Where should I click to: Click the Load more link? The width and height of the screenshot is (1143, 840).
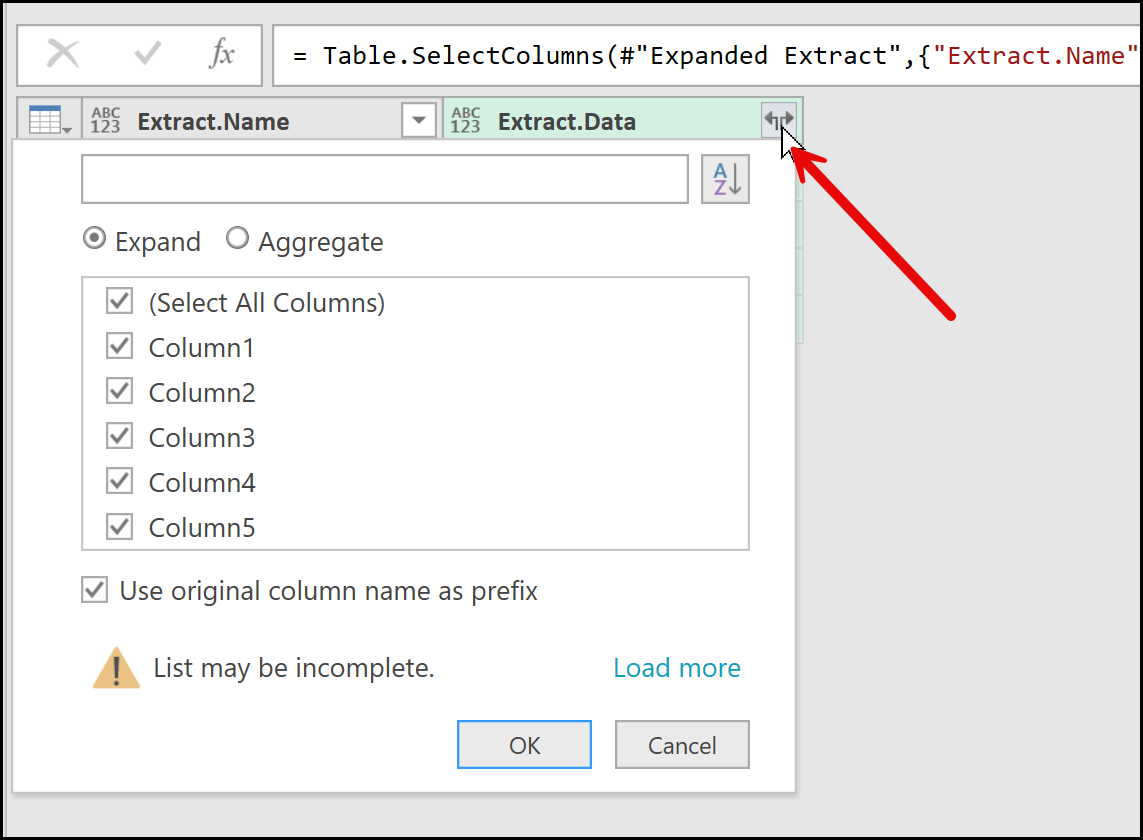point(677,668)
